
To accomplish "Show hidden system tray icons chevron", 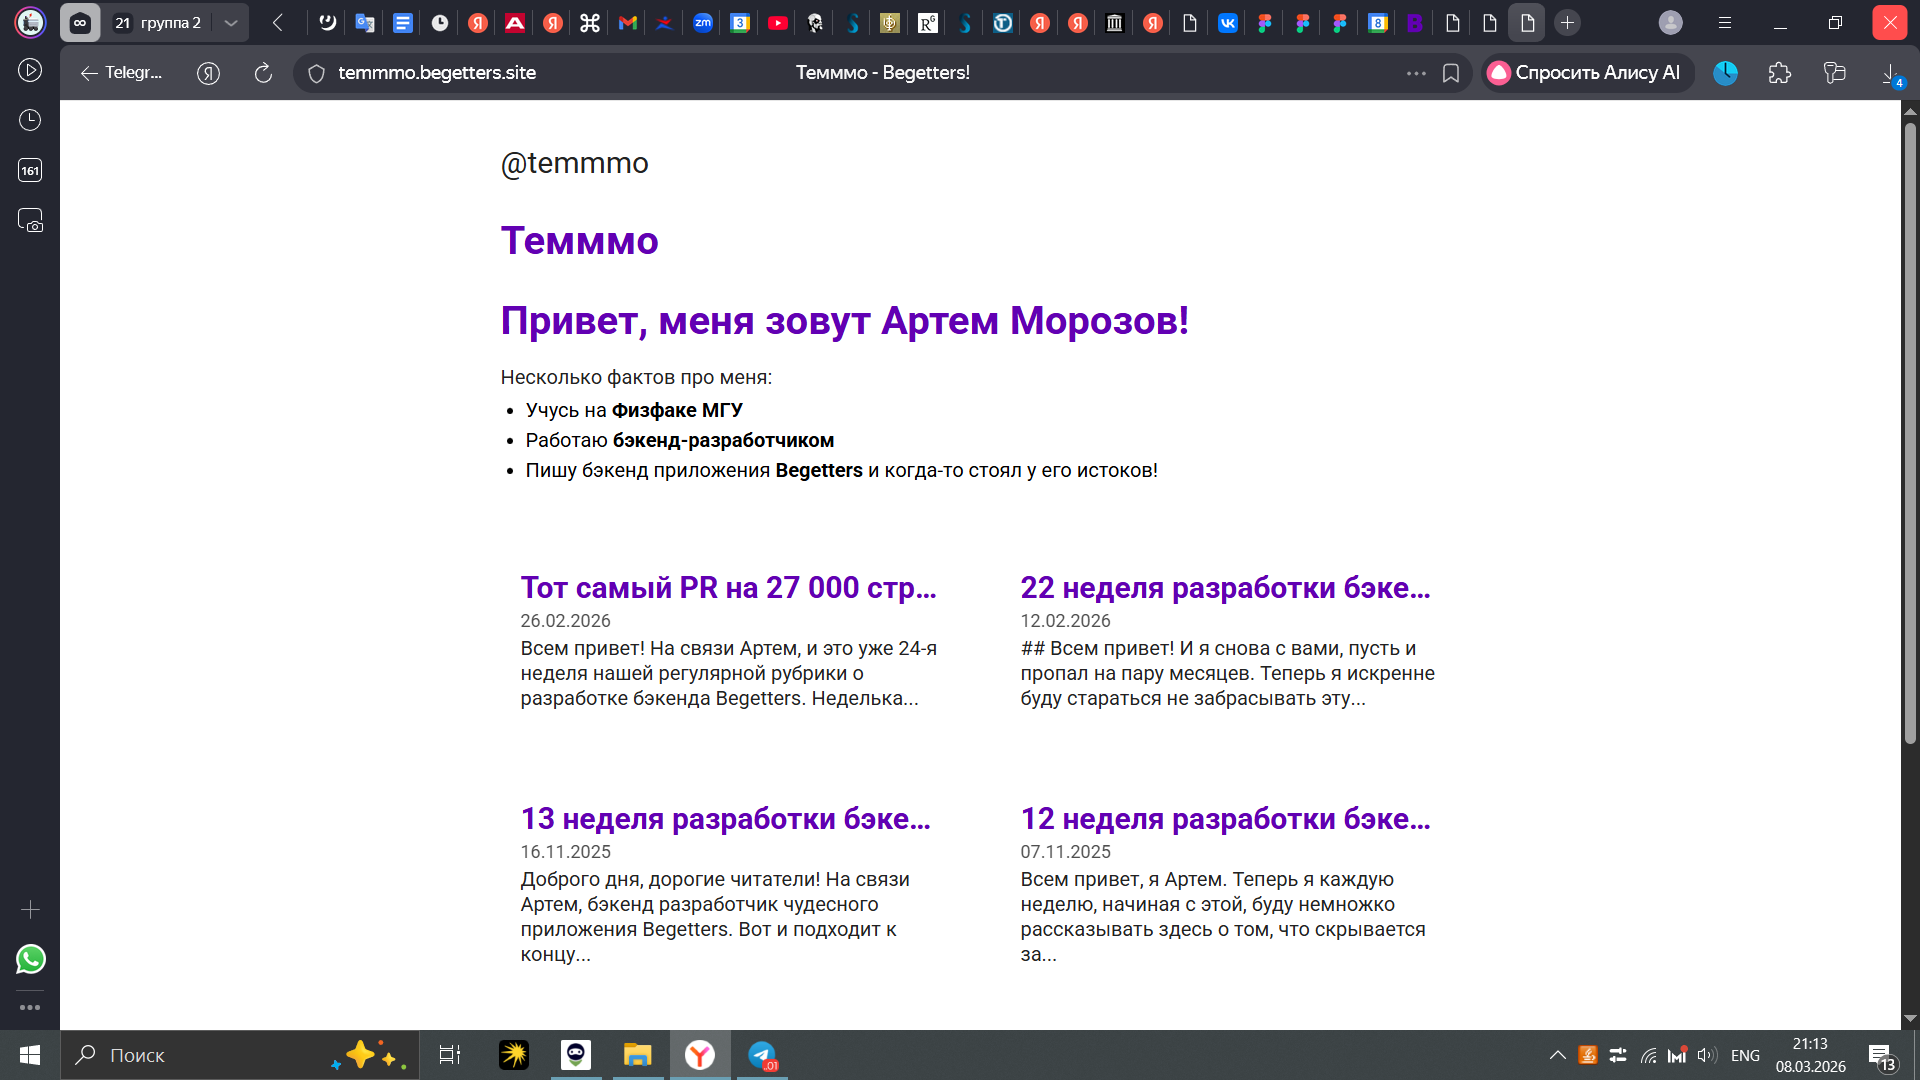I will click(1557, 1055).
